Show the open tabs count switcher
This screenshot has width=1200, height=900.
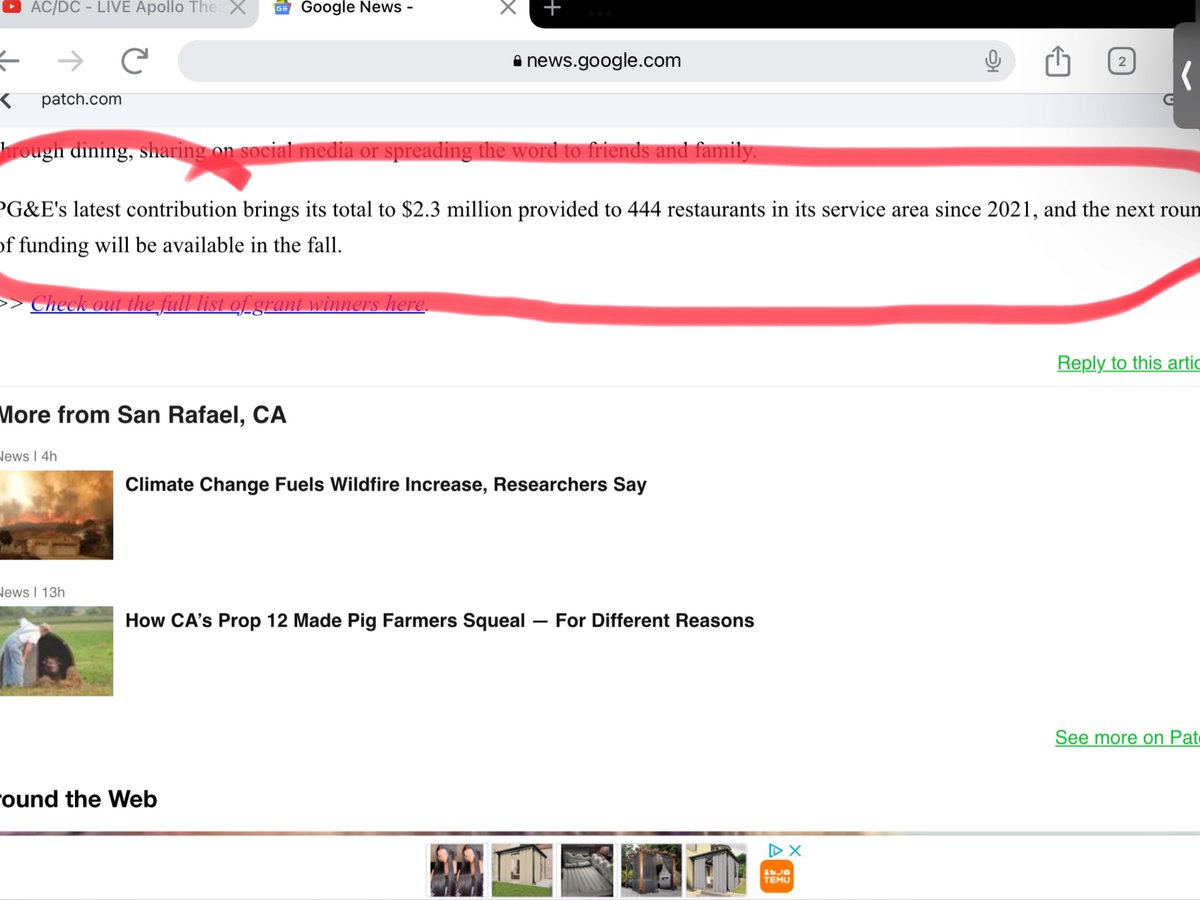tap(1121, 61)
